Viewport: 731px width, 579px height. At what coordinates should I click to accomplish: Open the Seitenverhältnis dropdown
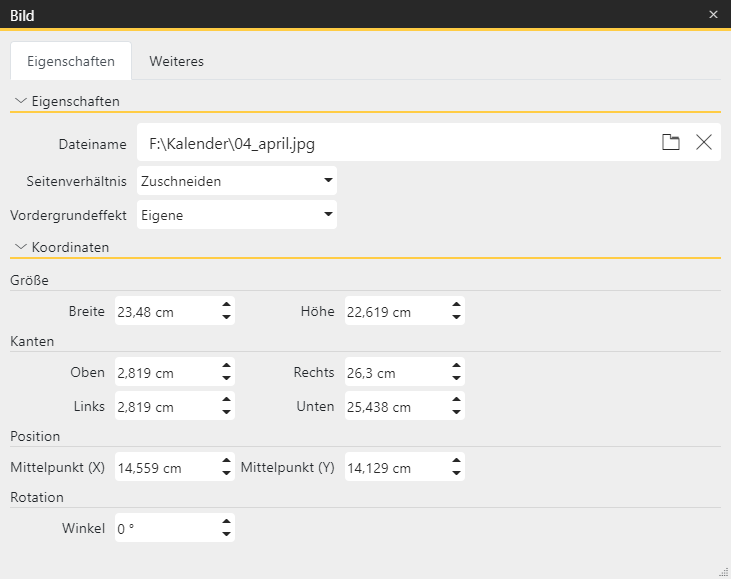point(328,181)
